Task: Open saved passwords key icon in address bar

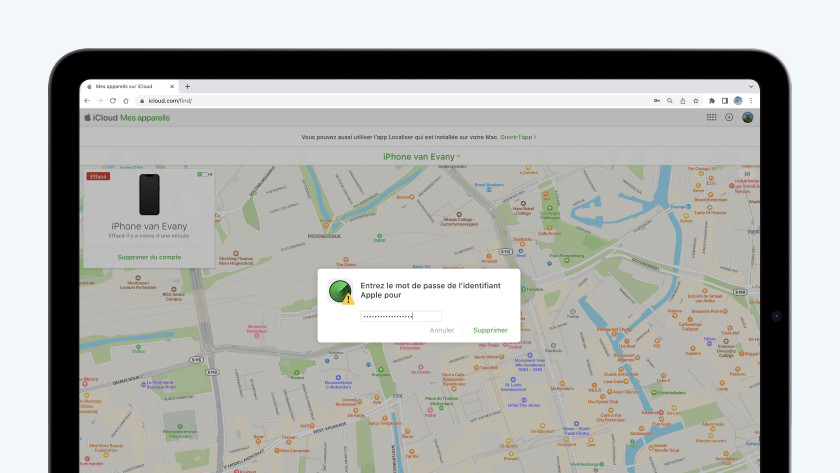Action: click(657, 101)
